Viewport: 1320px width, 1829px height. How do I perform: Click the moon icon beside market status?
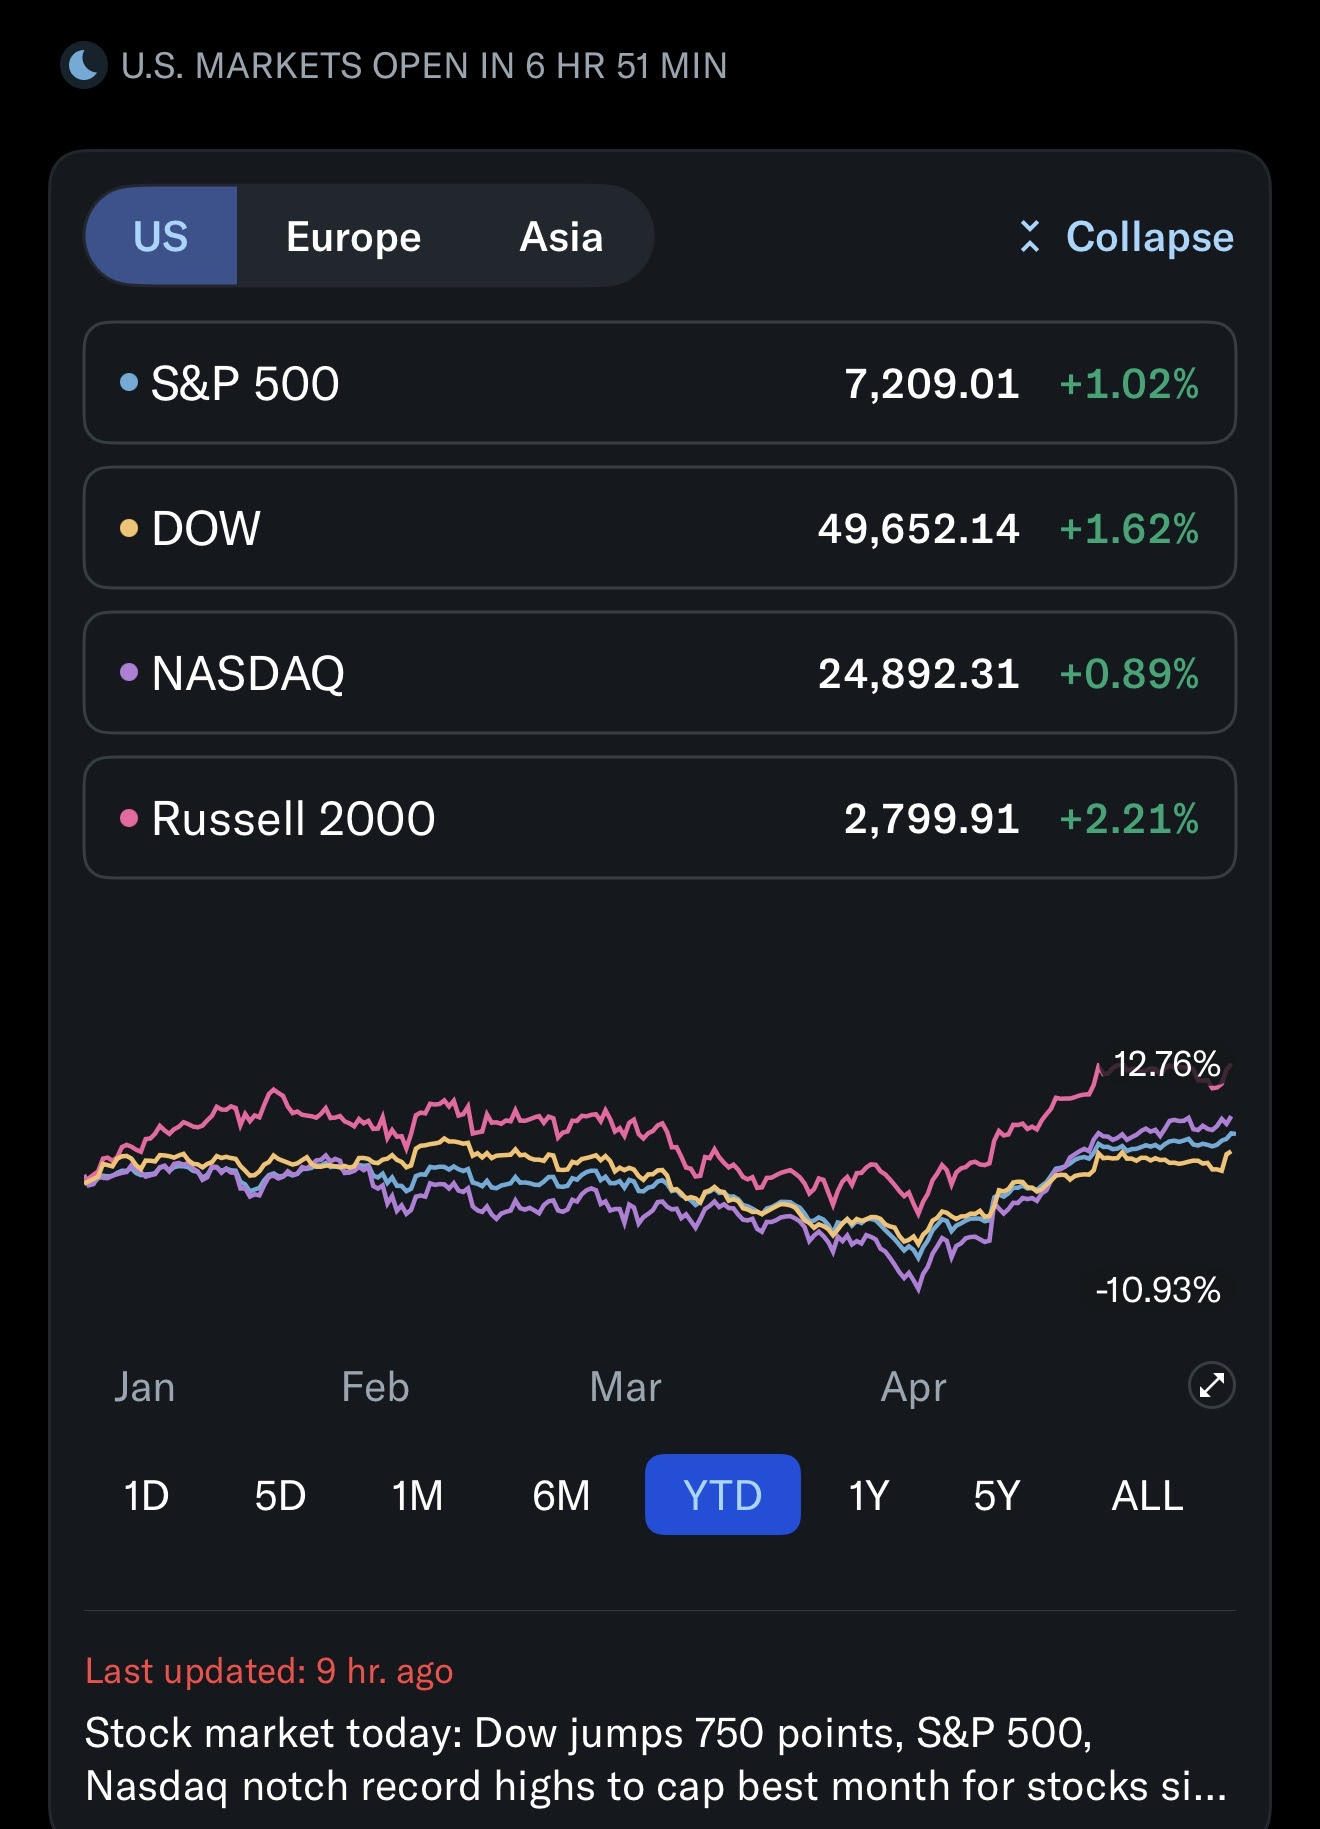[x=84, y=66]
